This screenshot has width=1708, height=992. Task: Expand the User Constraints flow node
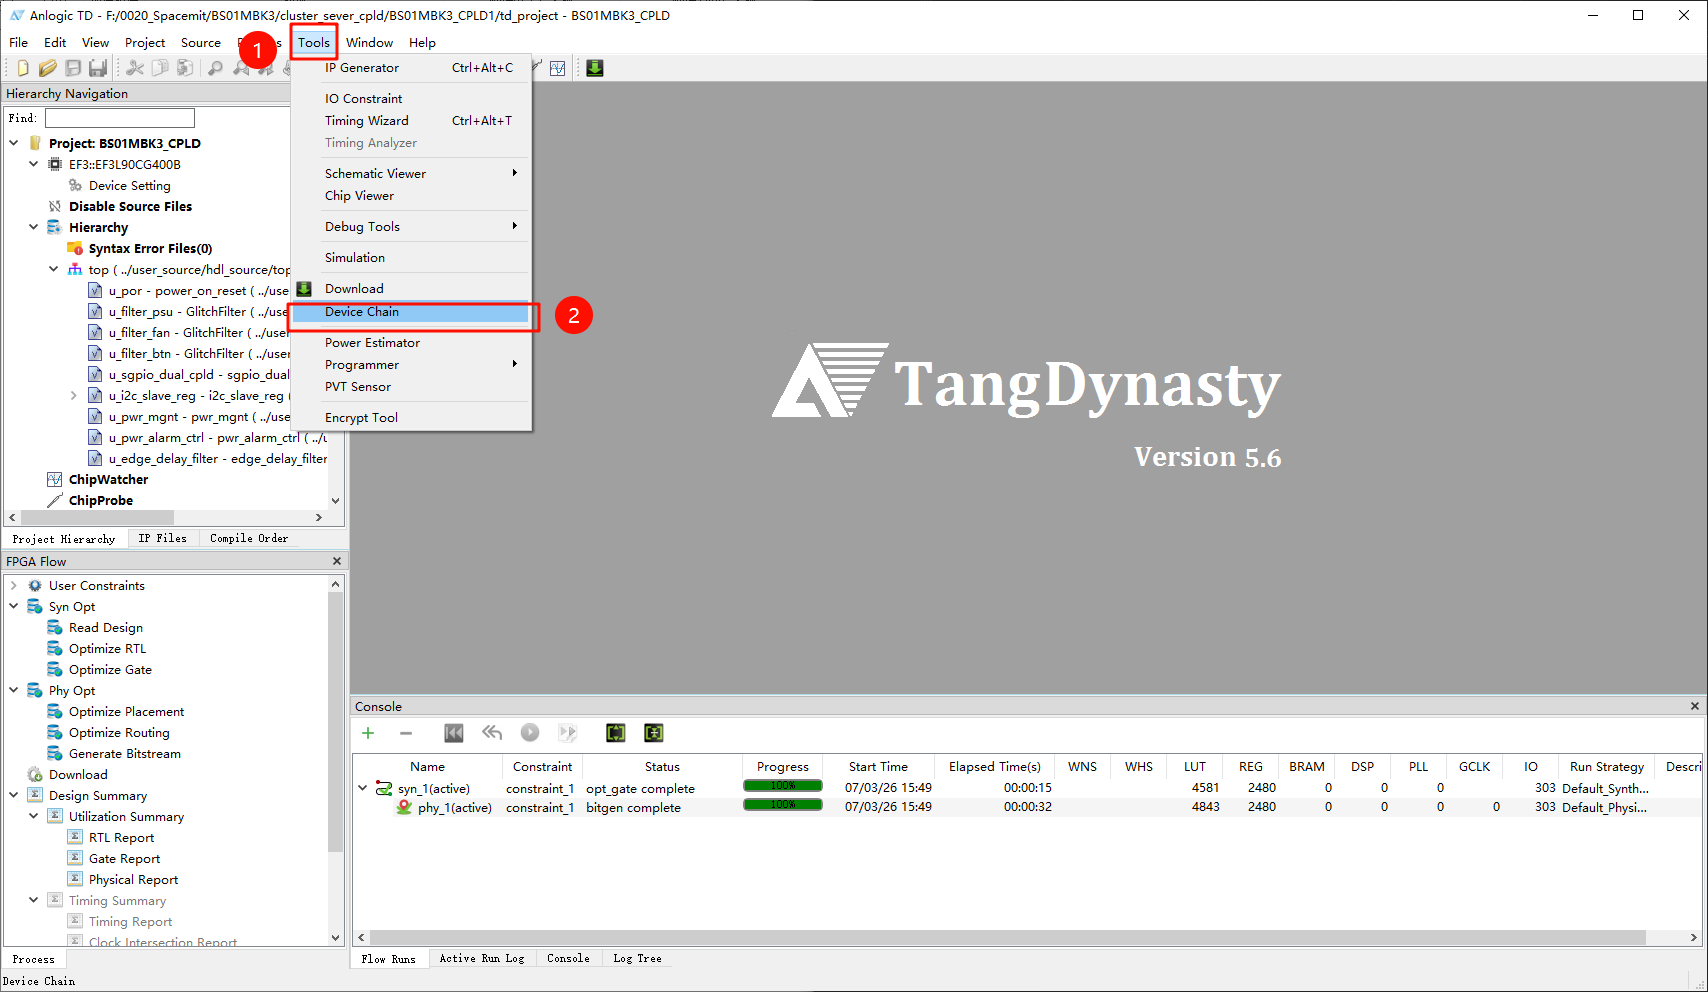pos(14,586)
